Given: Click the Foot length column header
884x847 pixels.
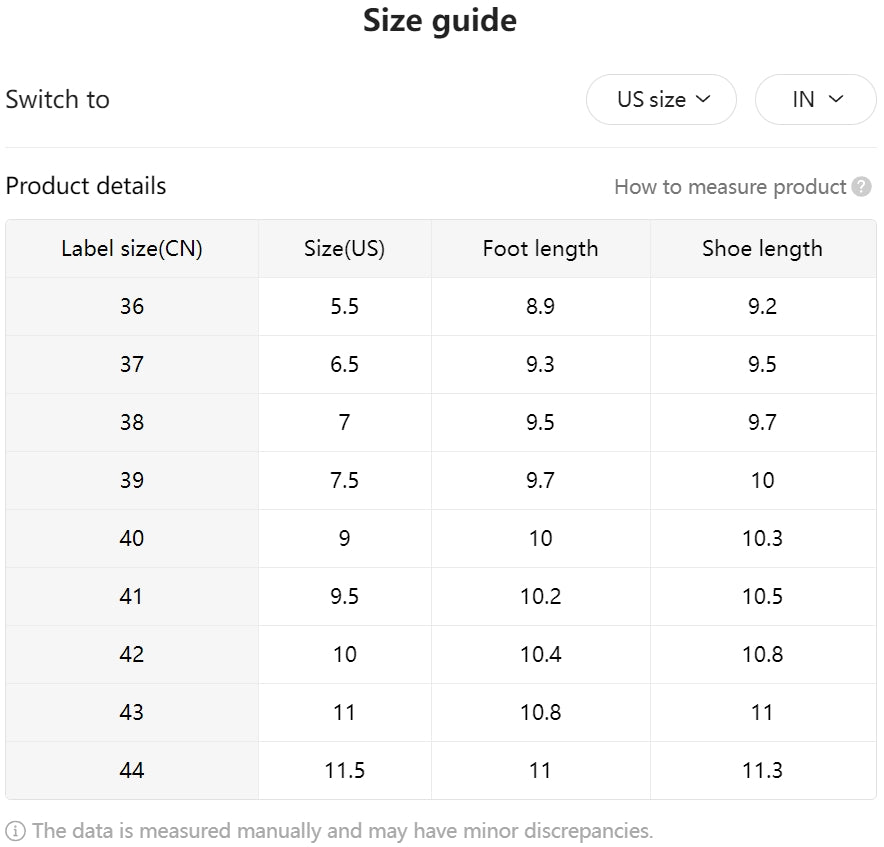Looking at the screenshot, I should tap(540, 249).
